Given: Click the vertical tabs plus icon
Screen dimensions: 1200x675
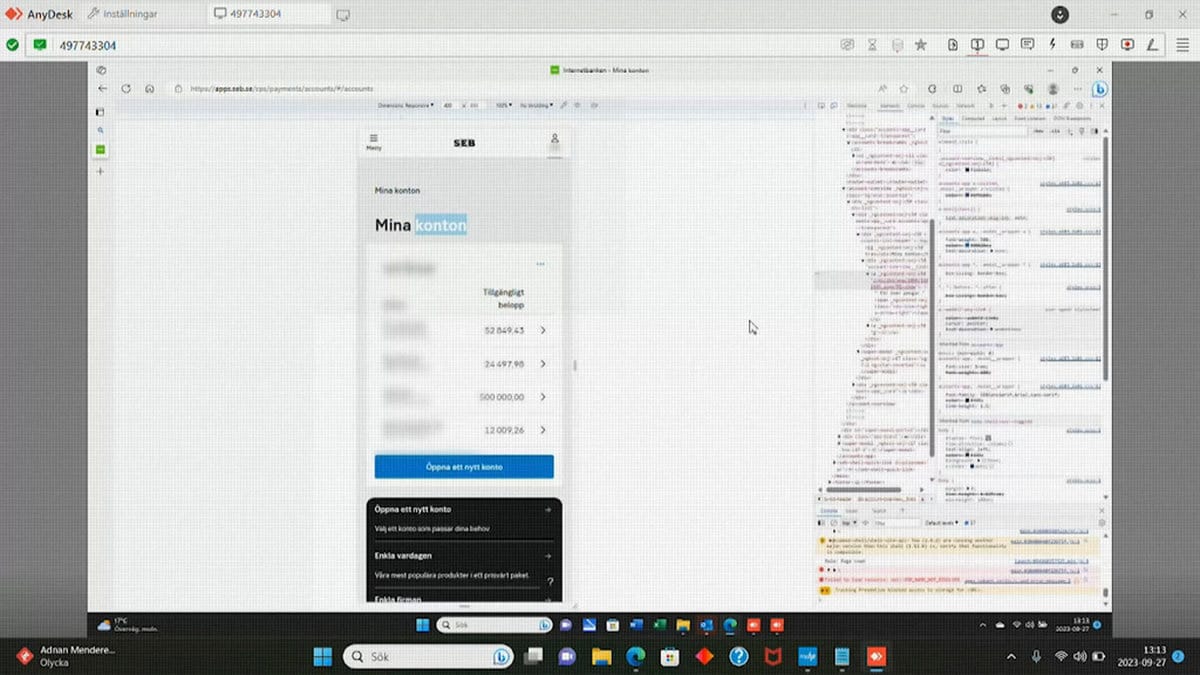Looking at the screenshot, I should coord(100,171).
